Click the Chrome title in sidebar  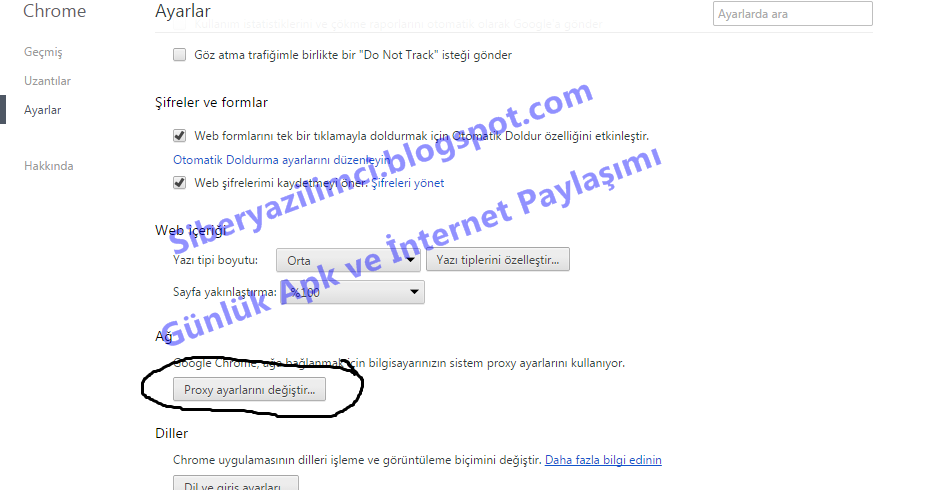click(x=54, y=11)
